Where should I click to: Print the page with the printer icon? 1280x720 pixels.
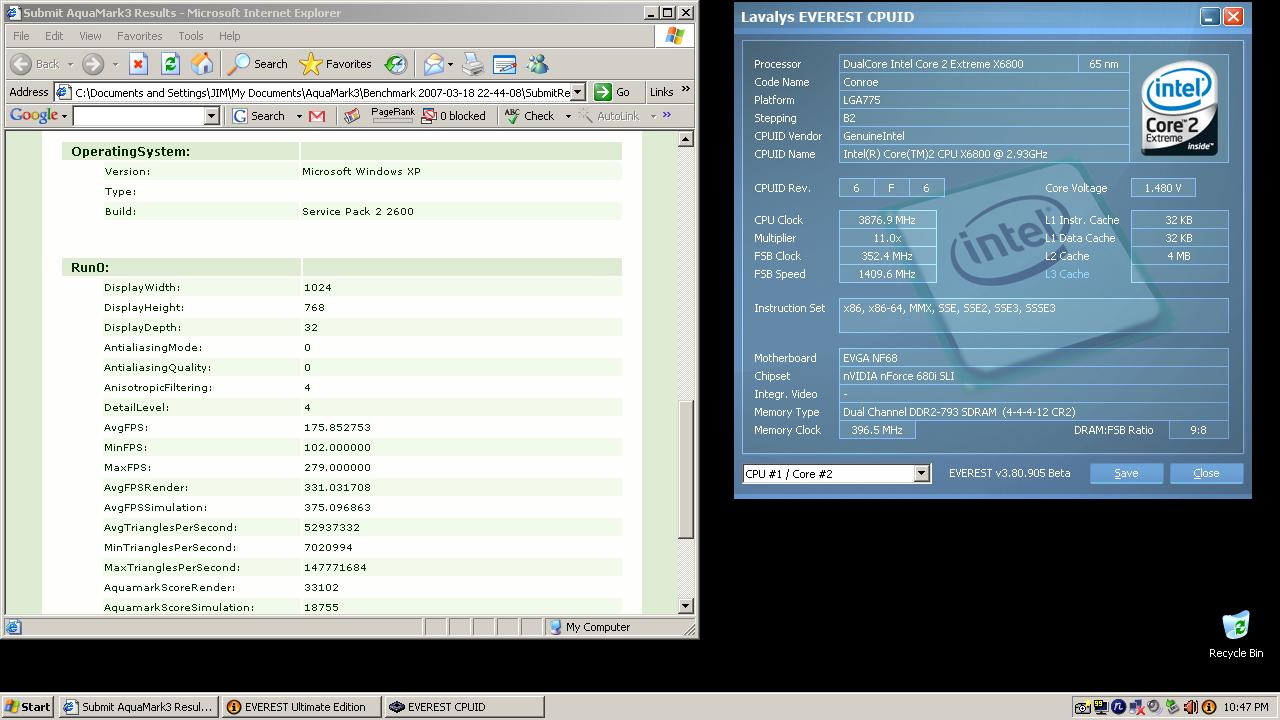(473, 64)
